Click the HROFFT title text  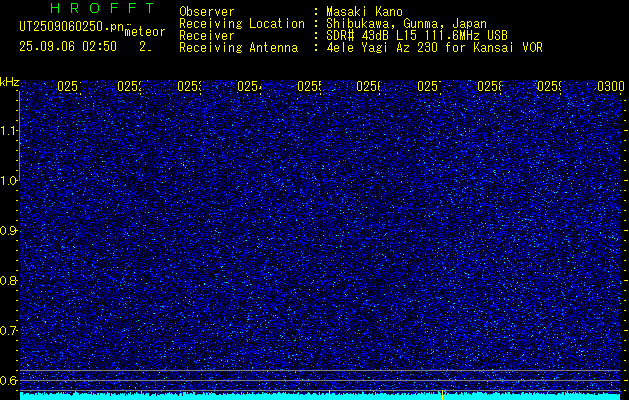(103, 8)
